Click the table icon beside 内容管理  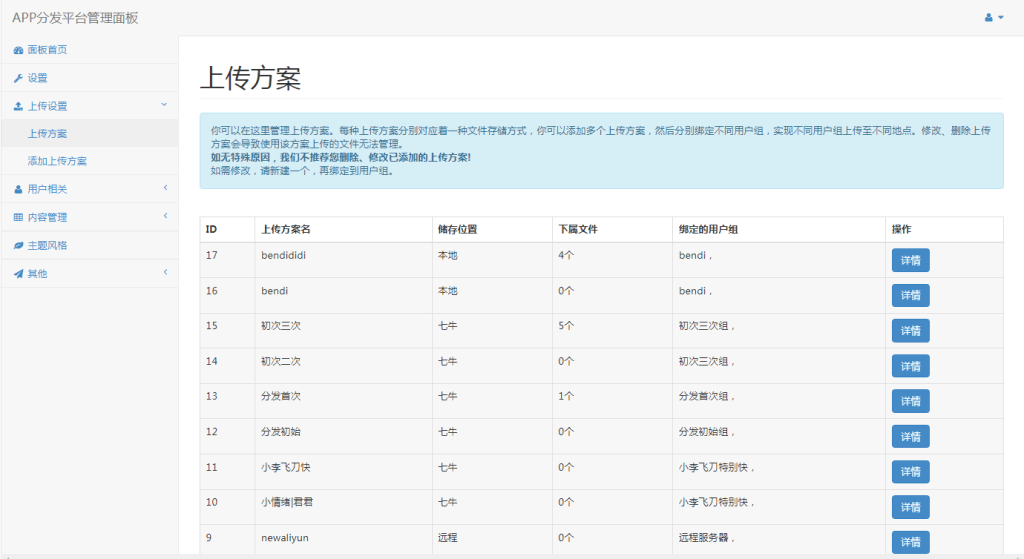click(x=18, y=217)
